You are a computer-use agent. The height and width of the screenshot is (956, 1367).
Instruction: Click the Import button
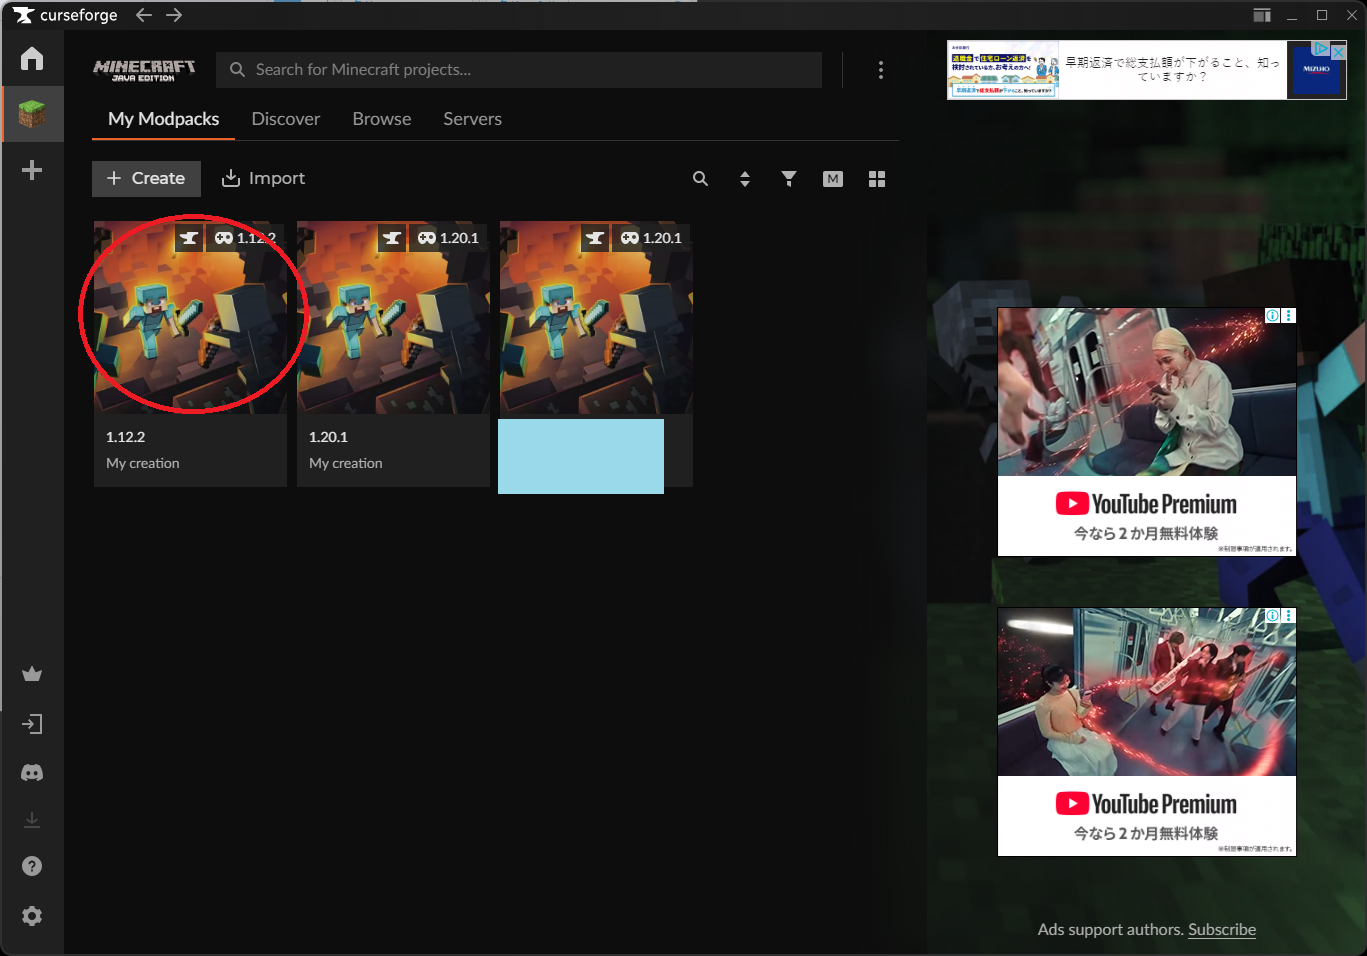(263, 179)
